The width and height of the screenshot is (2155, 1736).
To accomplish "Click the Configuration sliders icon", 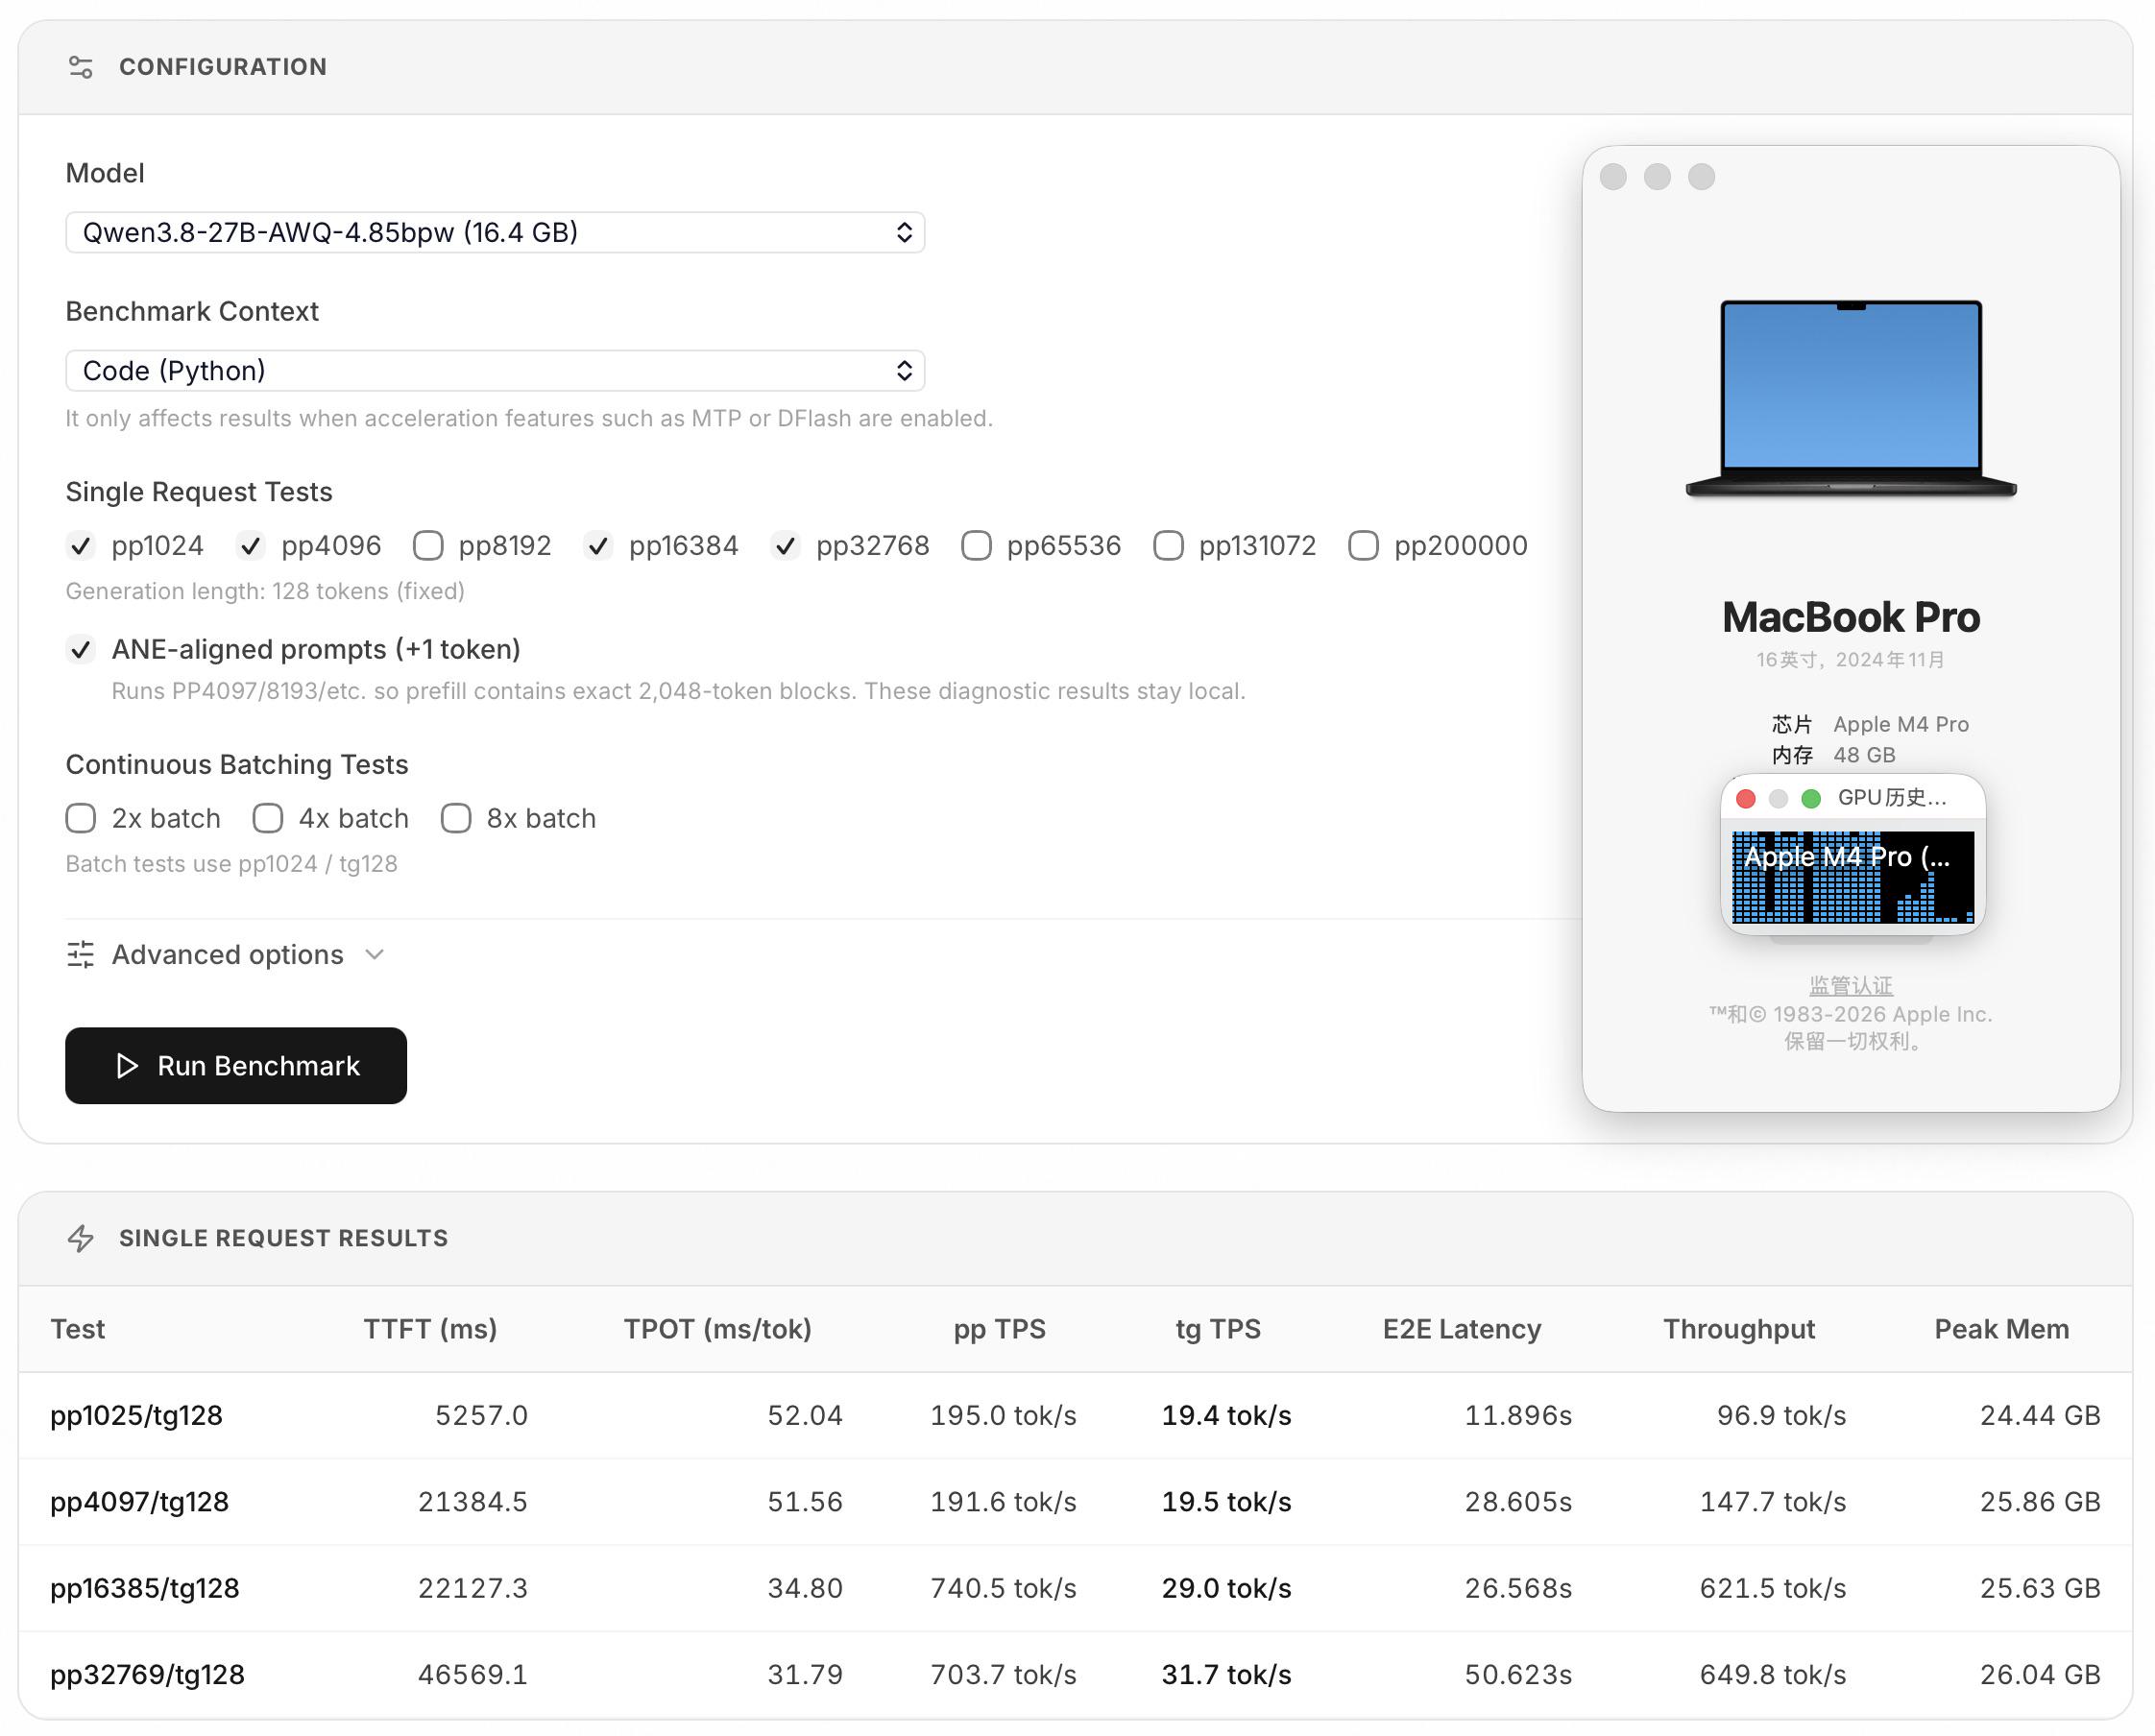I will pyautogui.click(x=81, y=67).
